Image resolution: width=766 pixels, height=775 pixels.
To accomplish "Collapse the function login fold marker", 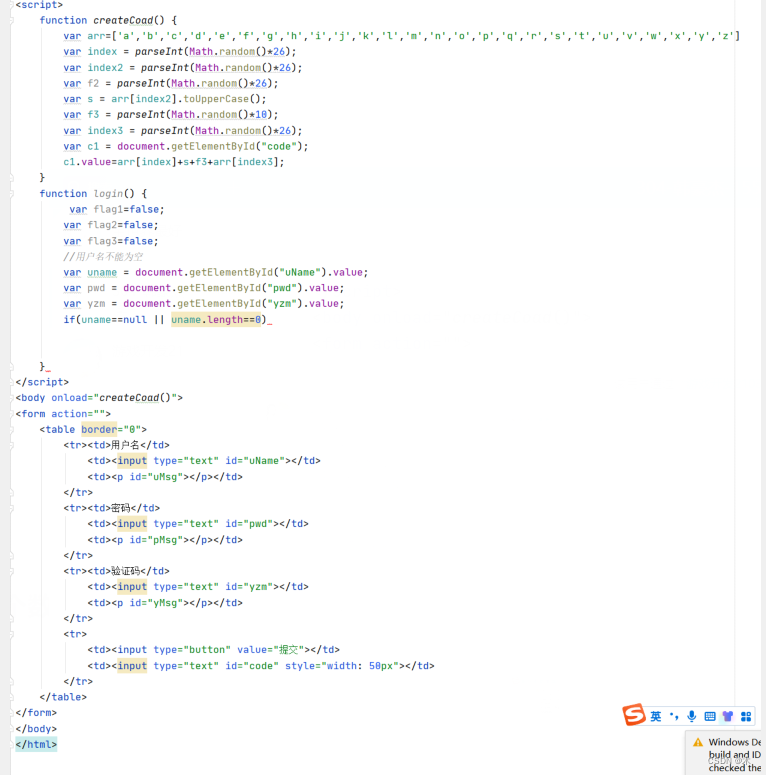I will 12,194.
